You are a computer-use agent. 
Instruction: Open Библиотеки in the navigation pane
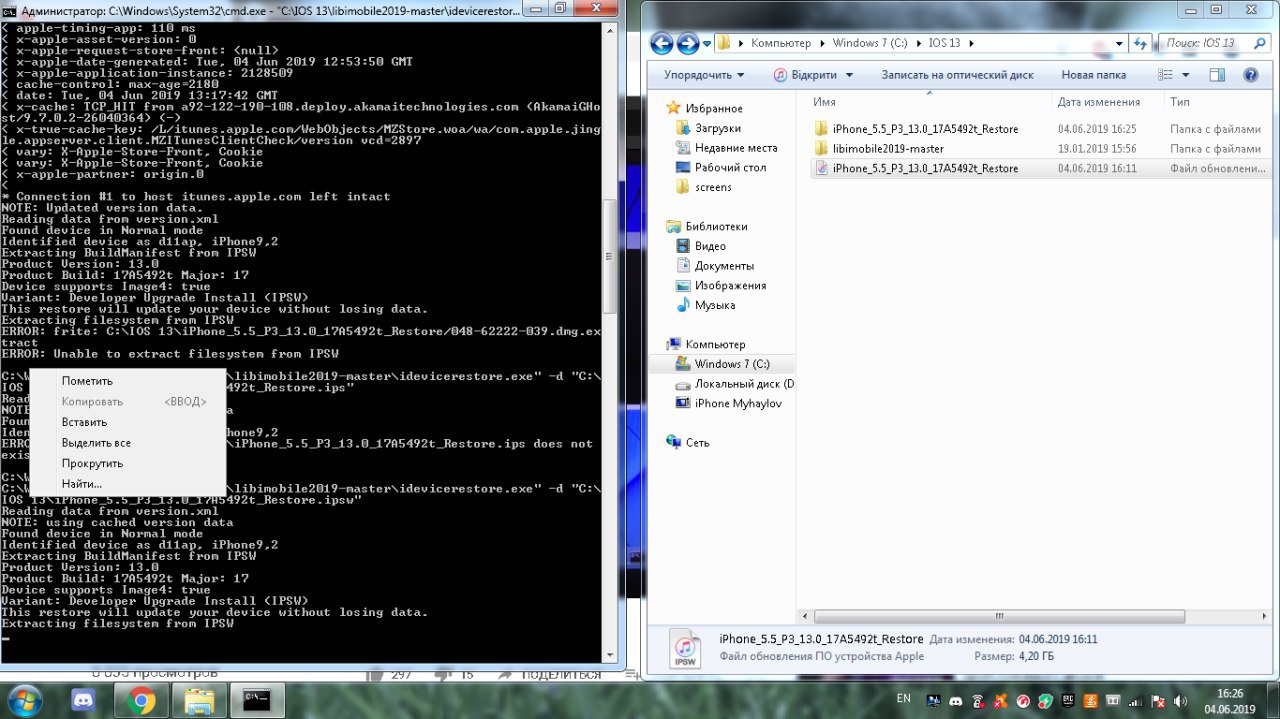point(716,226)
